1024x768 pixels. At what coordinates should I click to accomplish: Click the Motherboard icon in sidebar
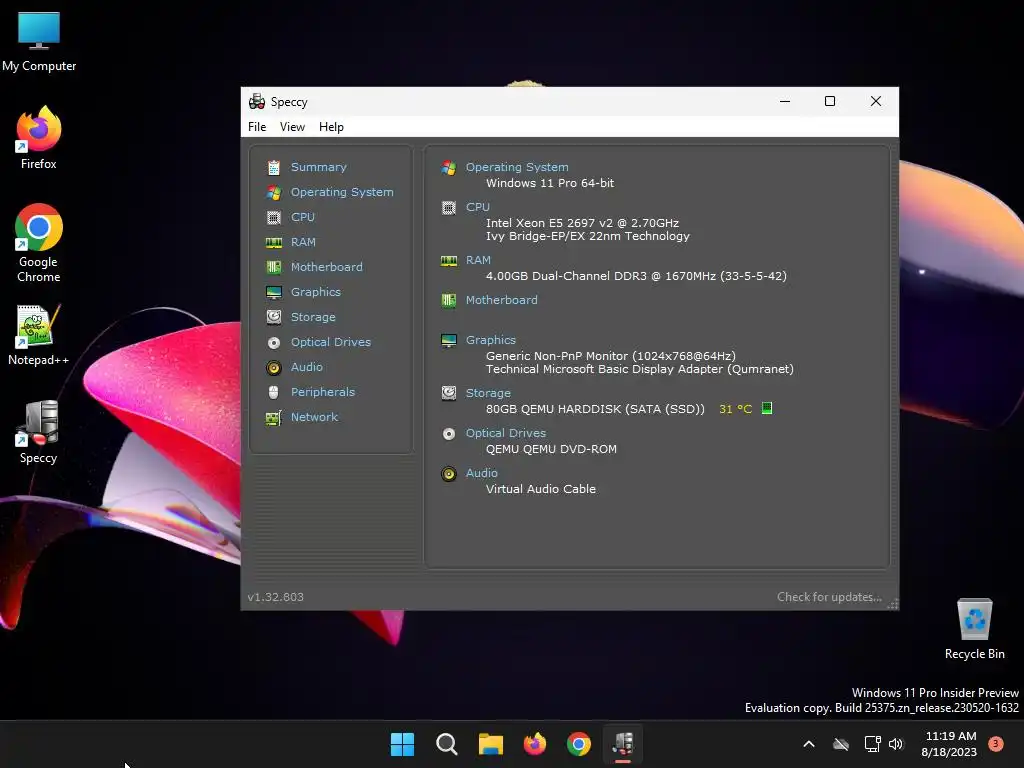click(x=274, y=267)
